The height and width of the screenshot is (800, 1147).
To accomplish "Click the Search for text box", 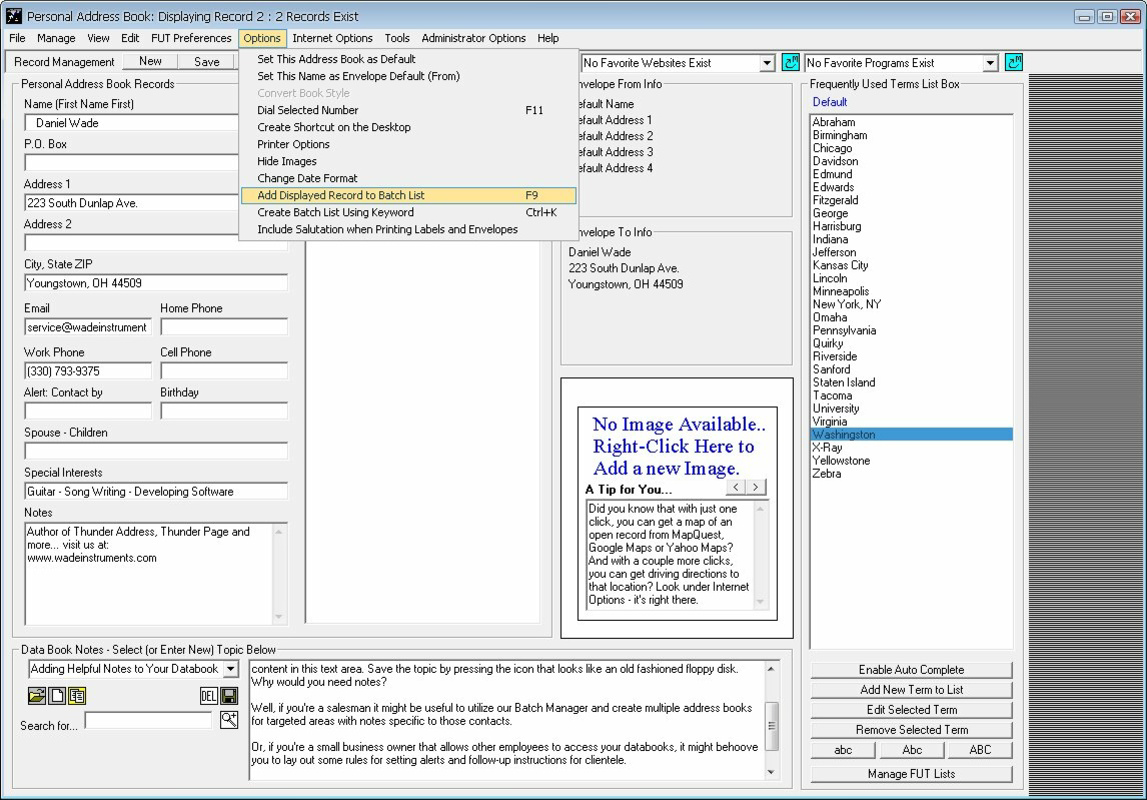I will 148,720.
